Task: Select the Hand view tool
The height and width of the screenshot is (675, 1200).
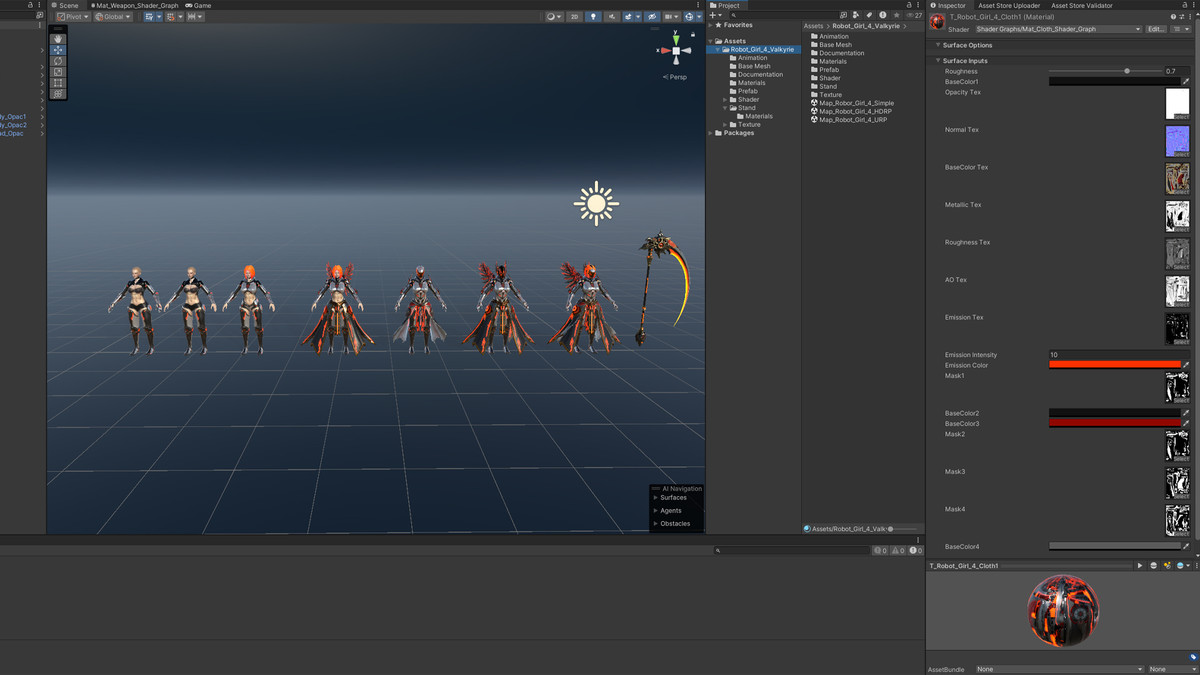Action: coord(58,39)
